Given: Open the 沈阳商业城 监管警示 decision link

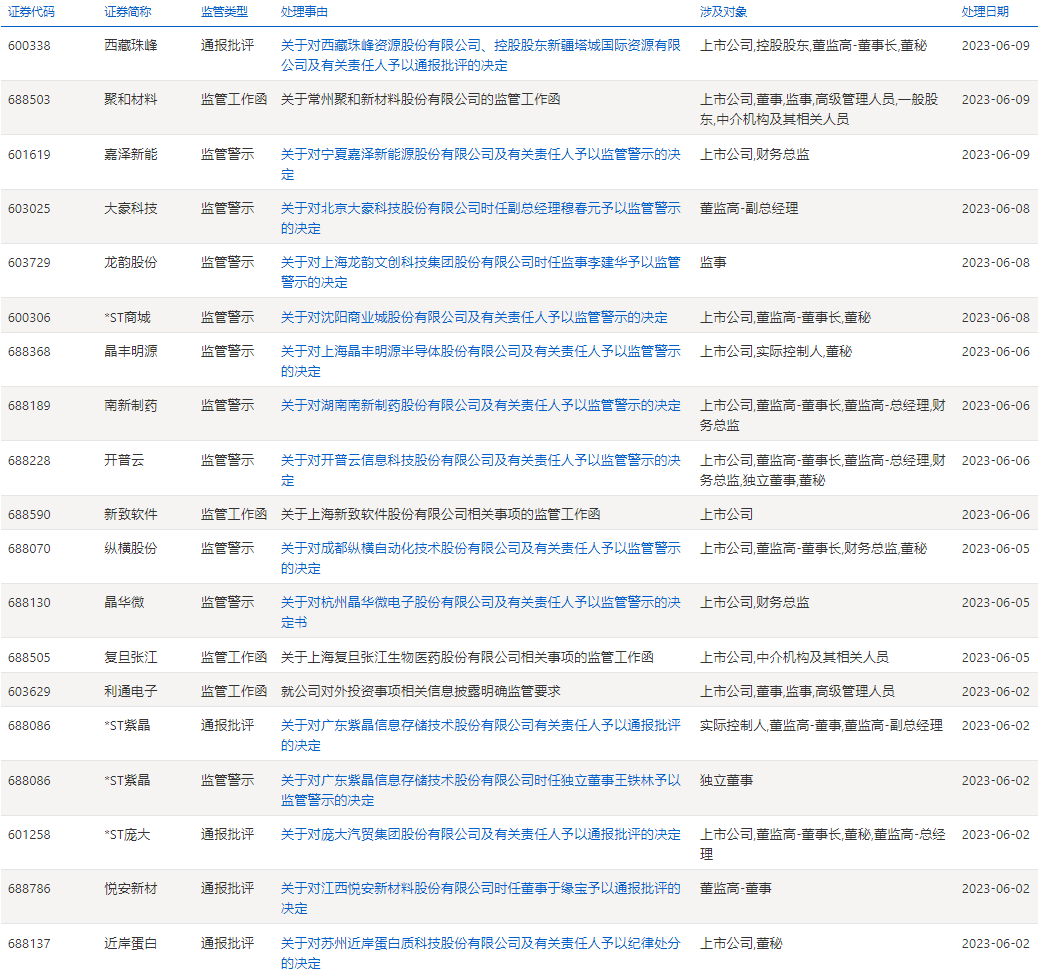Looking at the screenshot, I should 473,318.
